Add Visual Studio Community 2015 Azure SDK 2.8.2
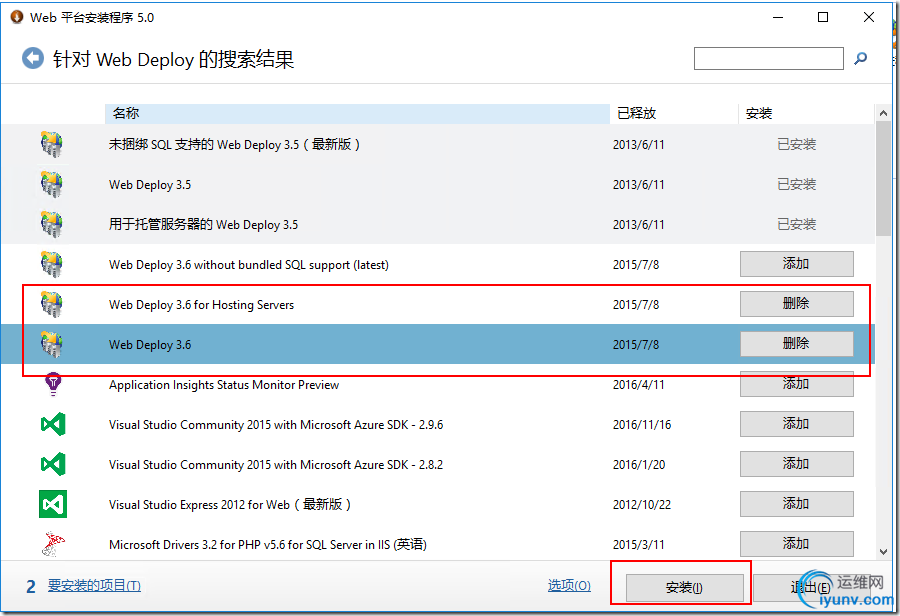 (796, 464)
